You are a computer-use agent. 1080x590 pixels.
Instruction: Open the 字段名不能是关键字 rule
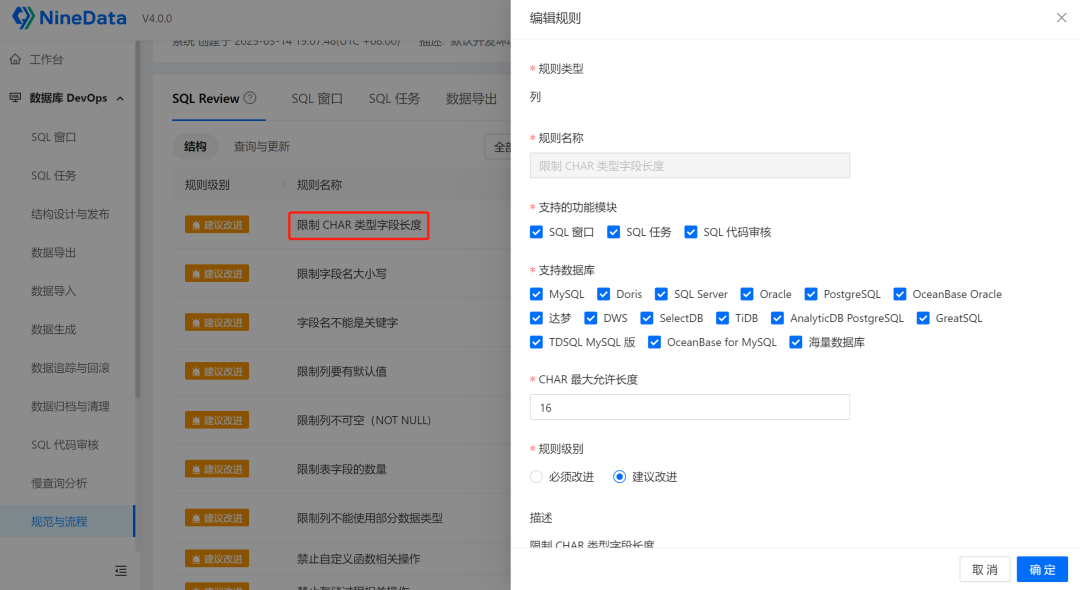[x=347, y=323]
